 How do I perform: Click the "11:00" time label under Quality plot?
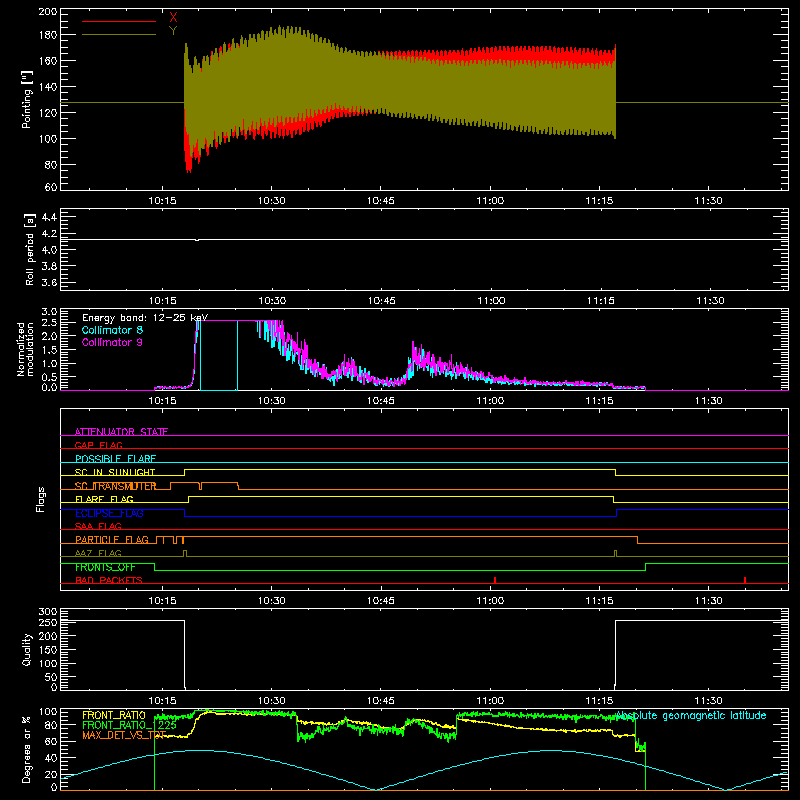click(490, 701)
